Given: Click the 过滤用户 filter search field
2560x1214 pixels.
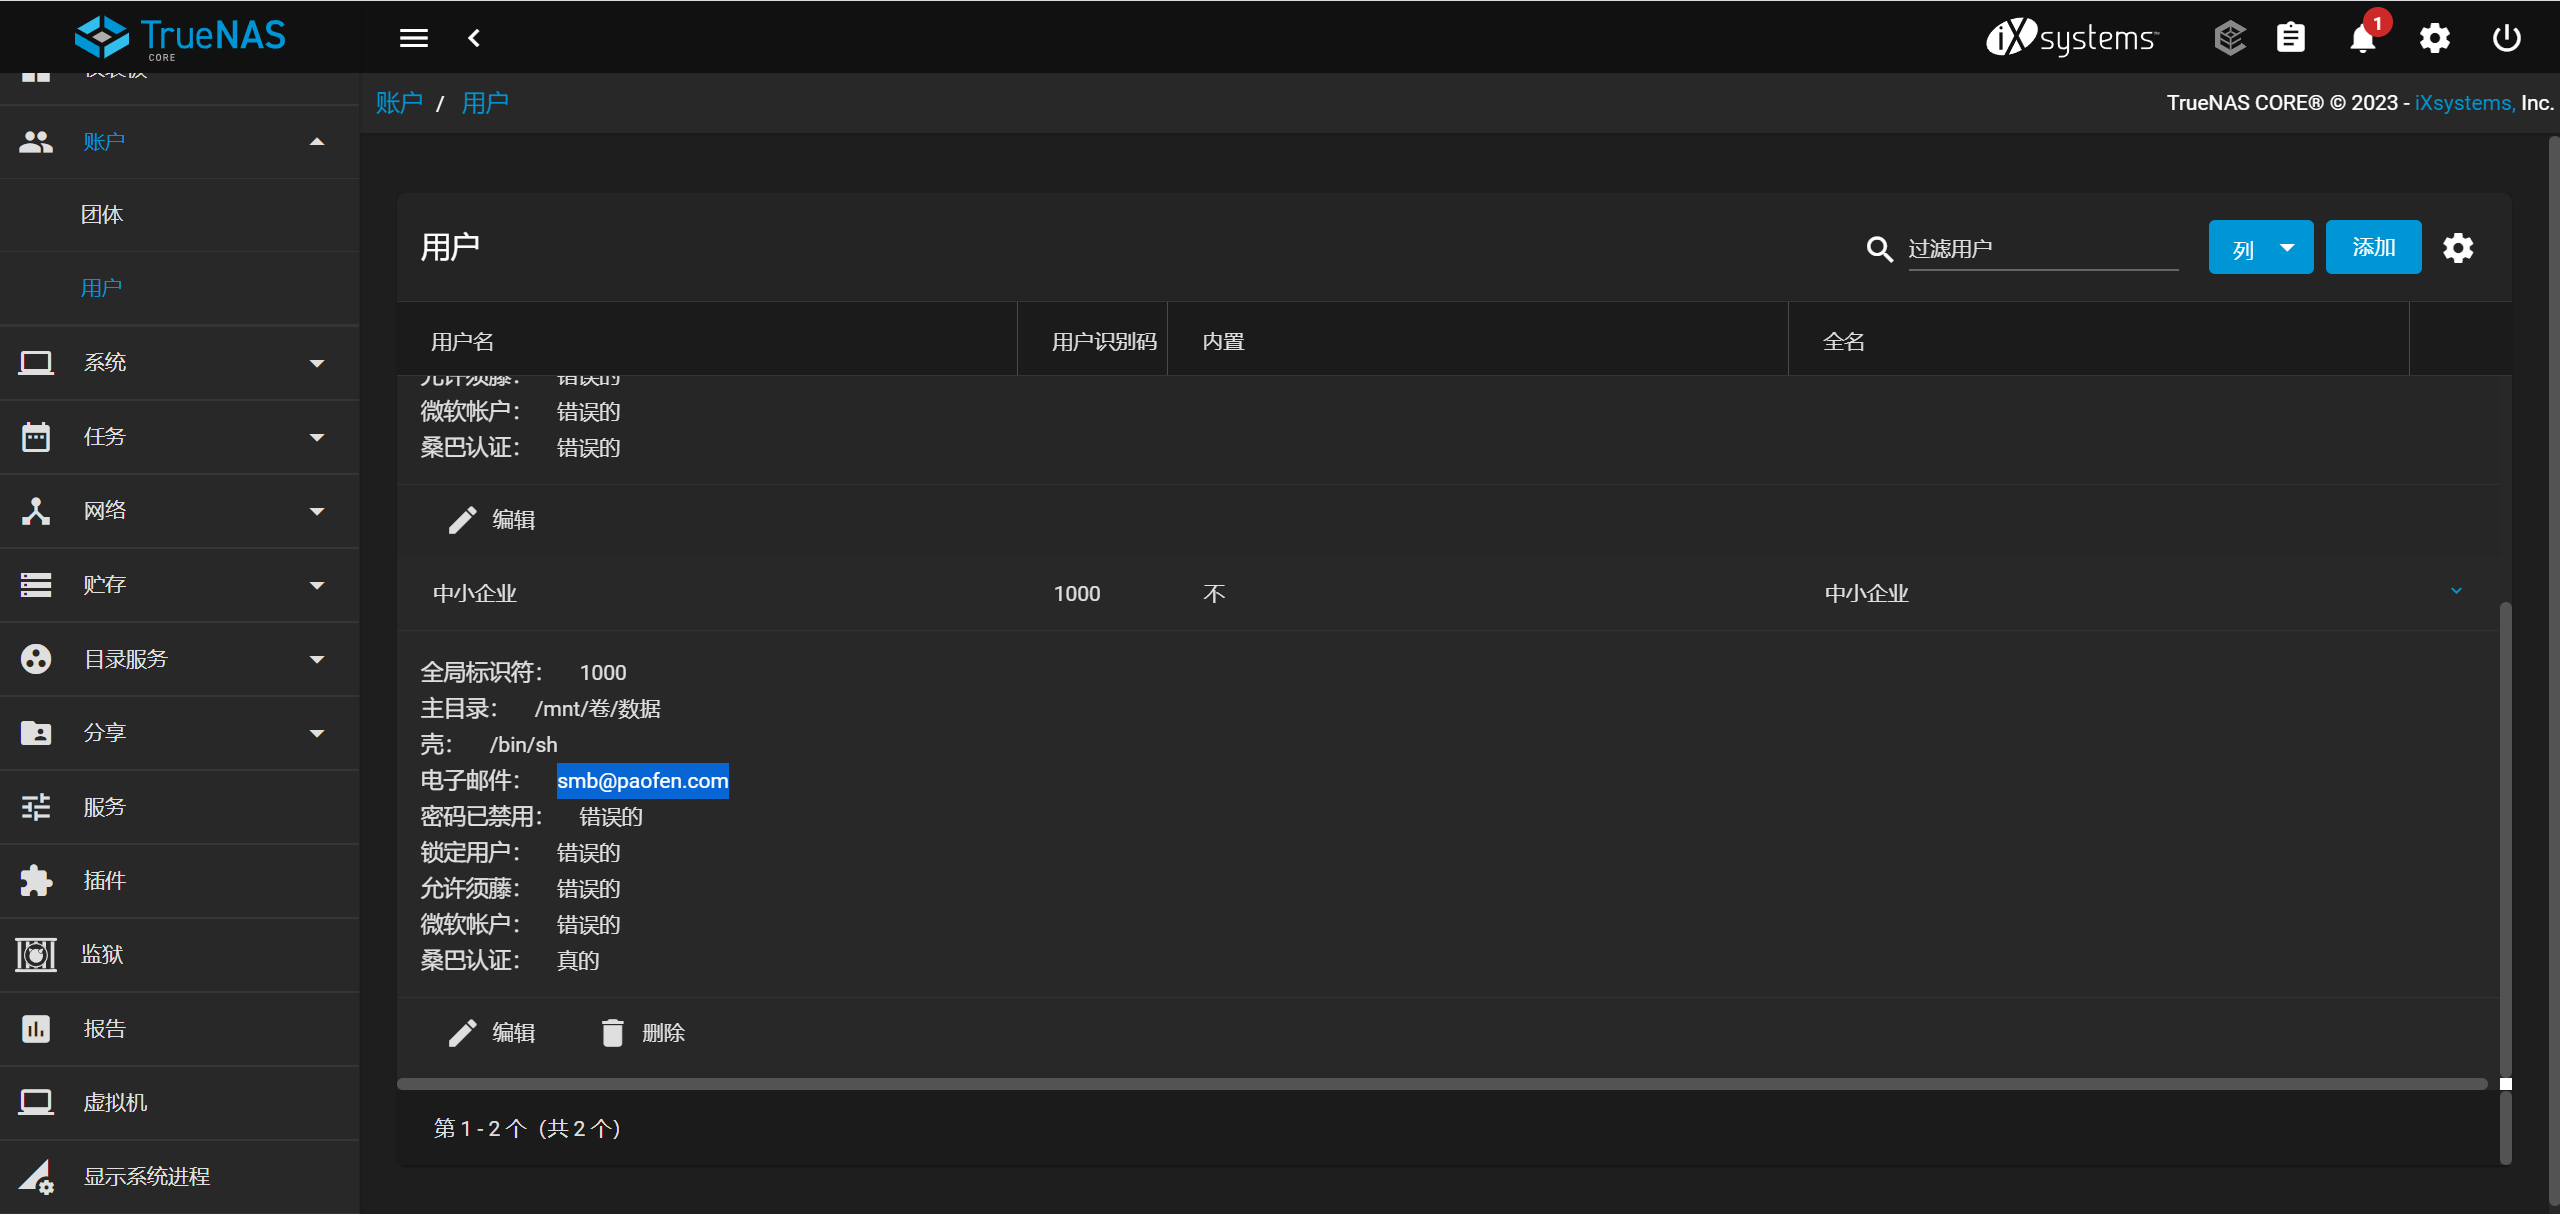Looking at the screenshot, I should click(x=2042, y=249).
